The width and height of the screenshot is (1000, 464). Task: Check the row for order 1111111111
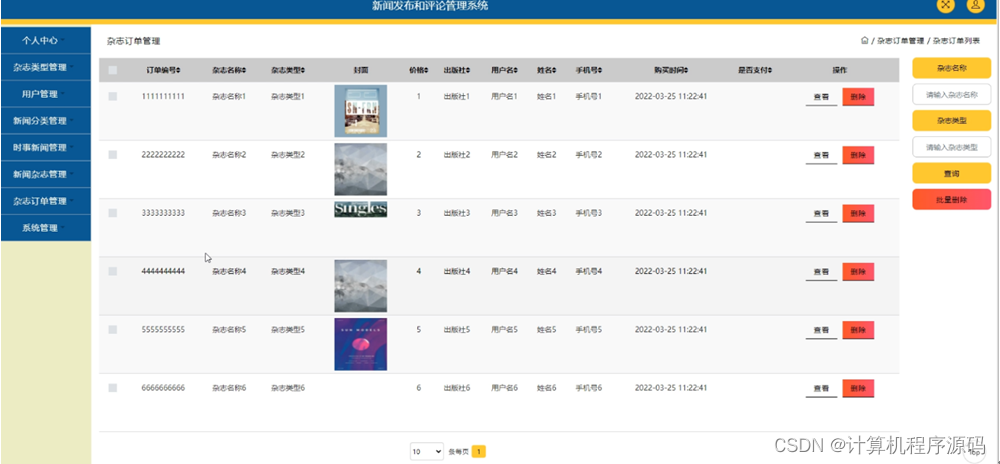[113, 96]
